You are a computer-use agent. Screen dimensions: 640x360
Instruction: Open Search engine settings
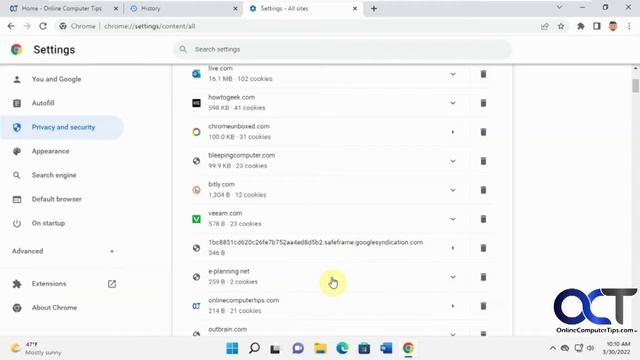point(54,175)
